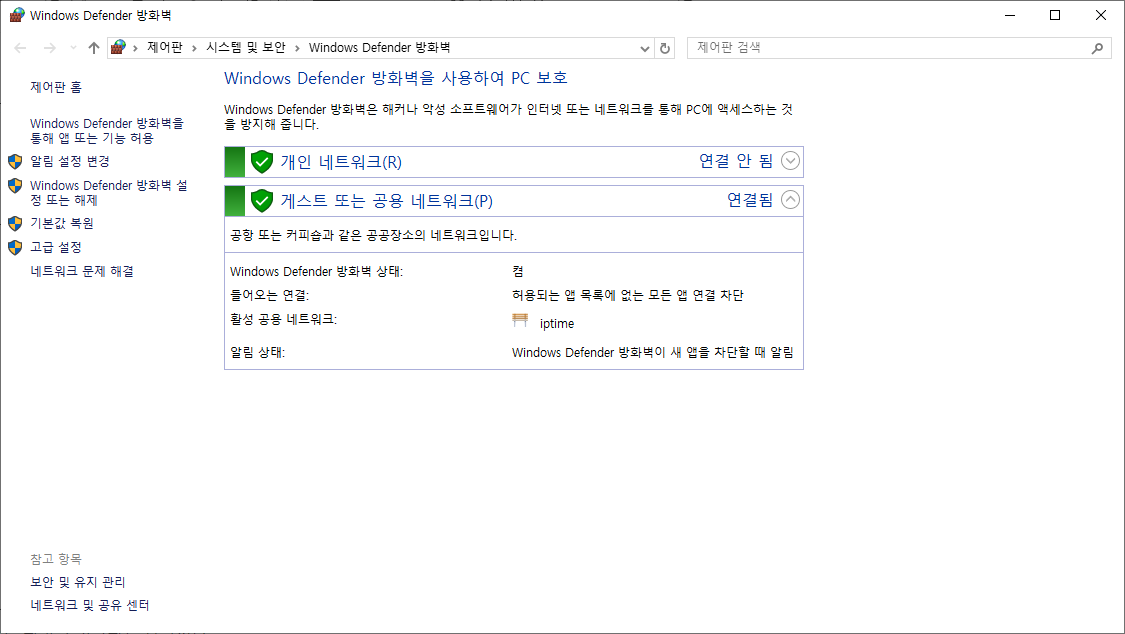This screenshot has width=1125, height=634.
Task: Open 방화벽 설정 또는 해제 link
Action: 108,192
